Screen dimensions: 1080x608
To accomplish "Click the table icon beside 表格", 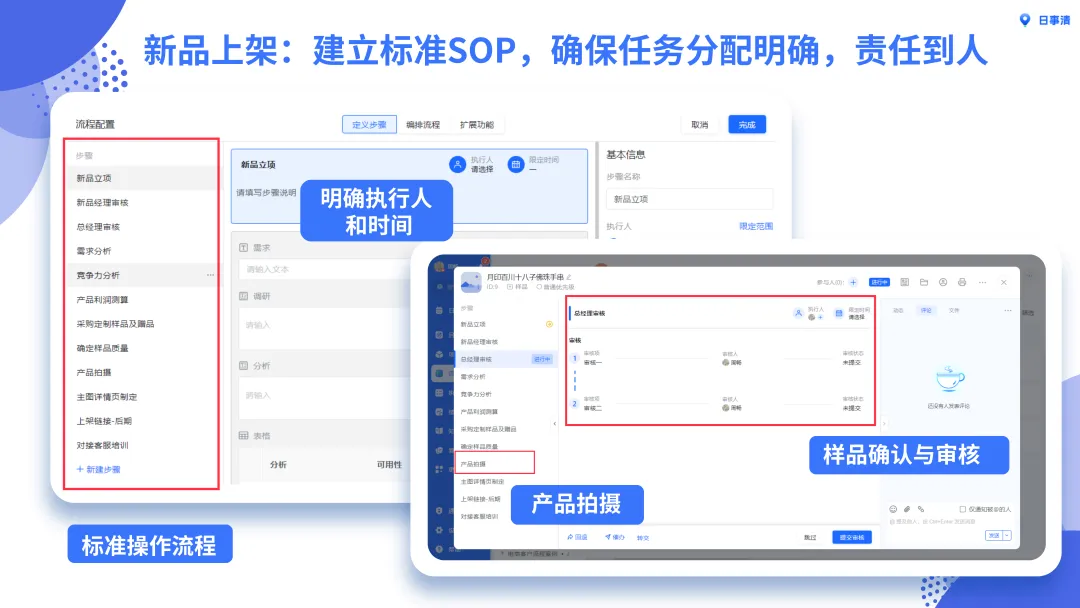I will click(243, 436).
